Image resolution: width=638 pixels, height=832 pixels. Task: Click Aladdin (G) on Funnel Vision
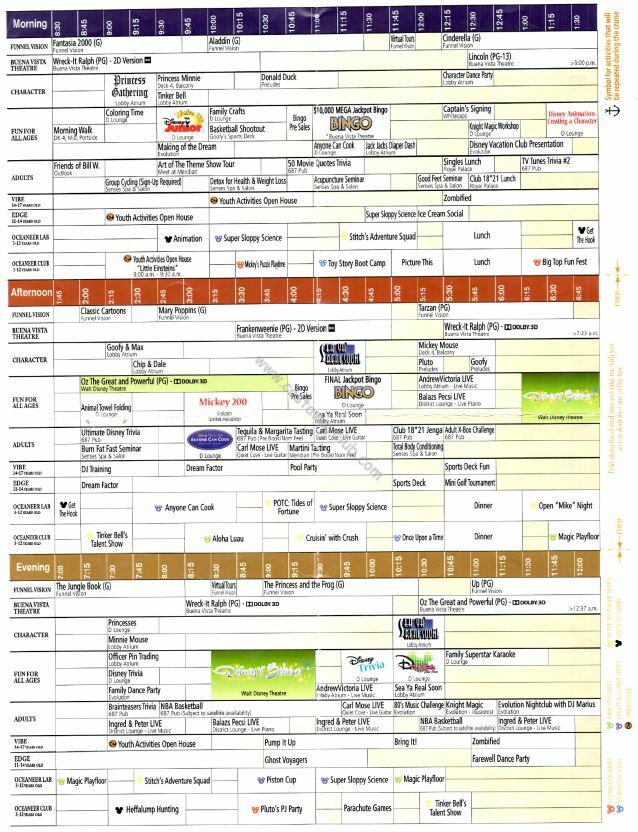click(x=225, y=41)
